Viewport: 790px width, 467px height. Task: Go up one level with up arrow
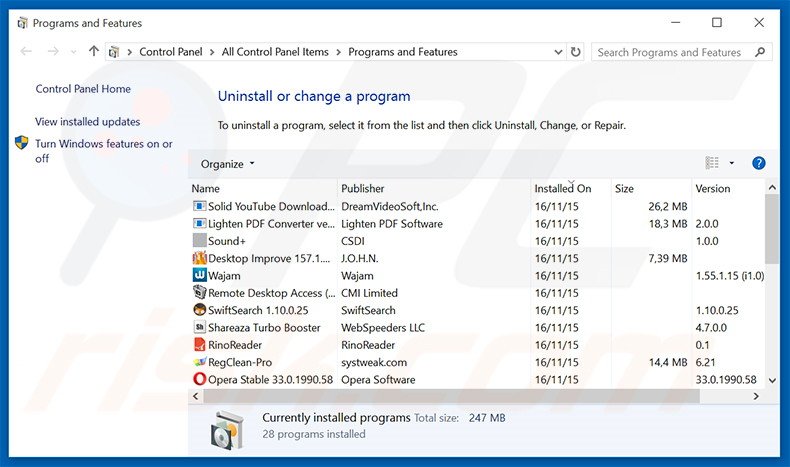(93, 51)
